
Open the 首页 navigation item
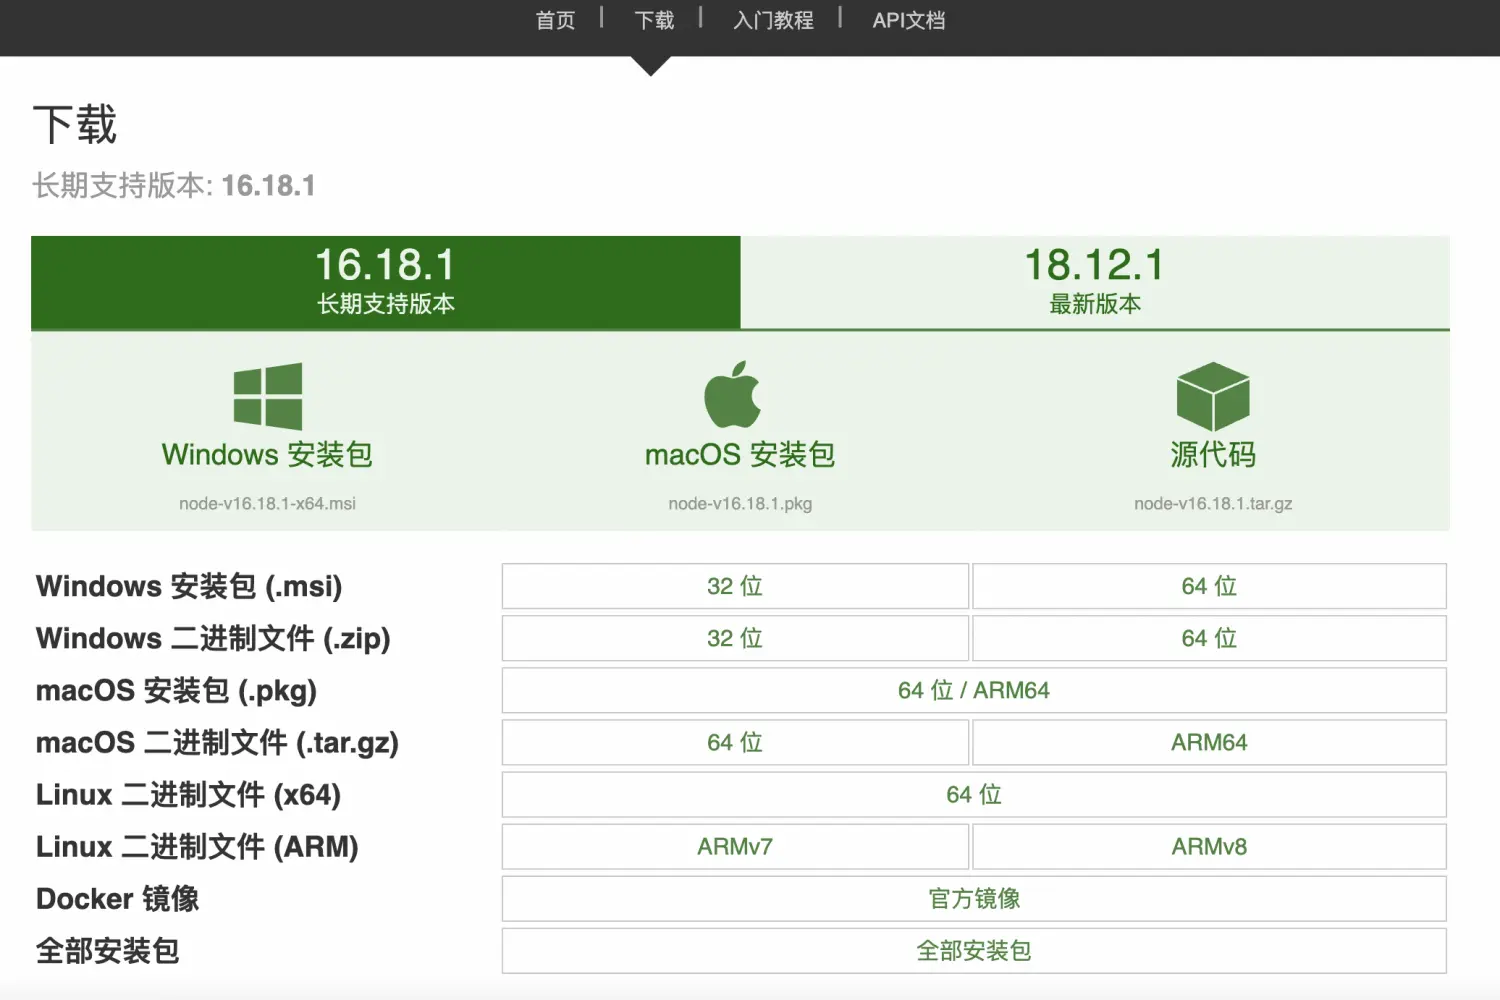(556, 21)
